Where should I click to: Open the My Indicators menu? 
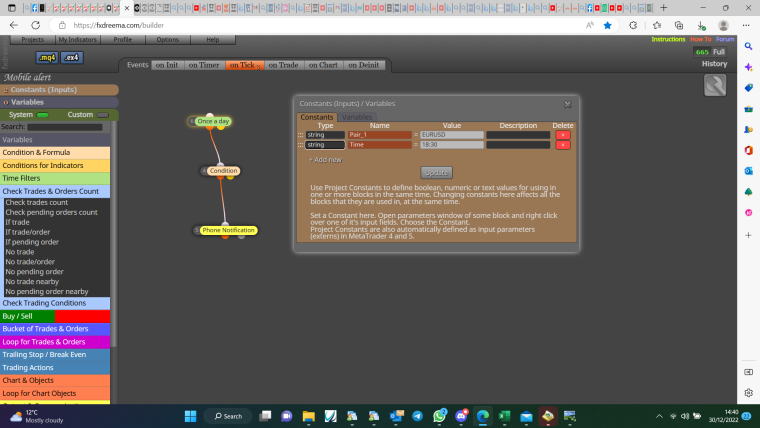78,40
